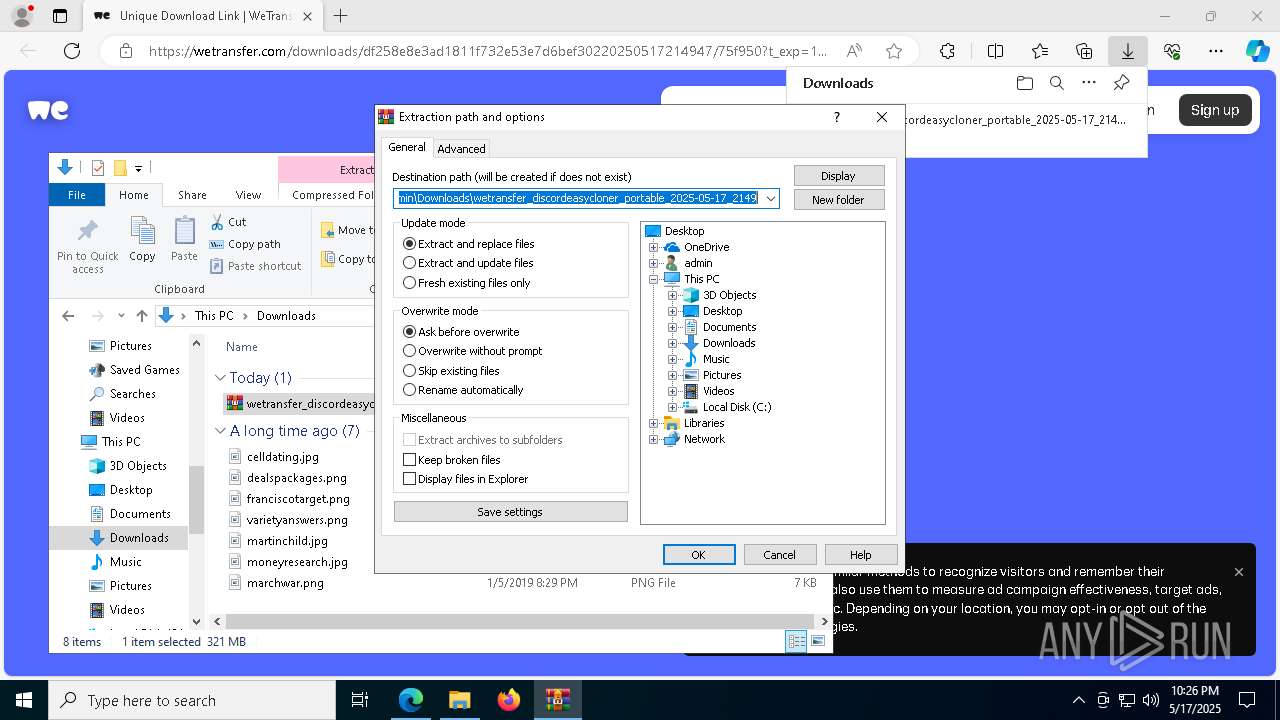Click destination path input field

pyautogui.click(x=577, y=198)
